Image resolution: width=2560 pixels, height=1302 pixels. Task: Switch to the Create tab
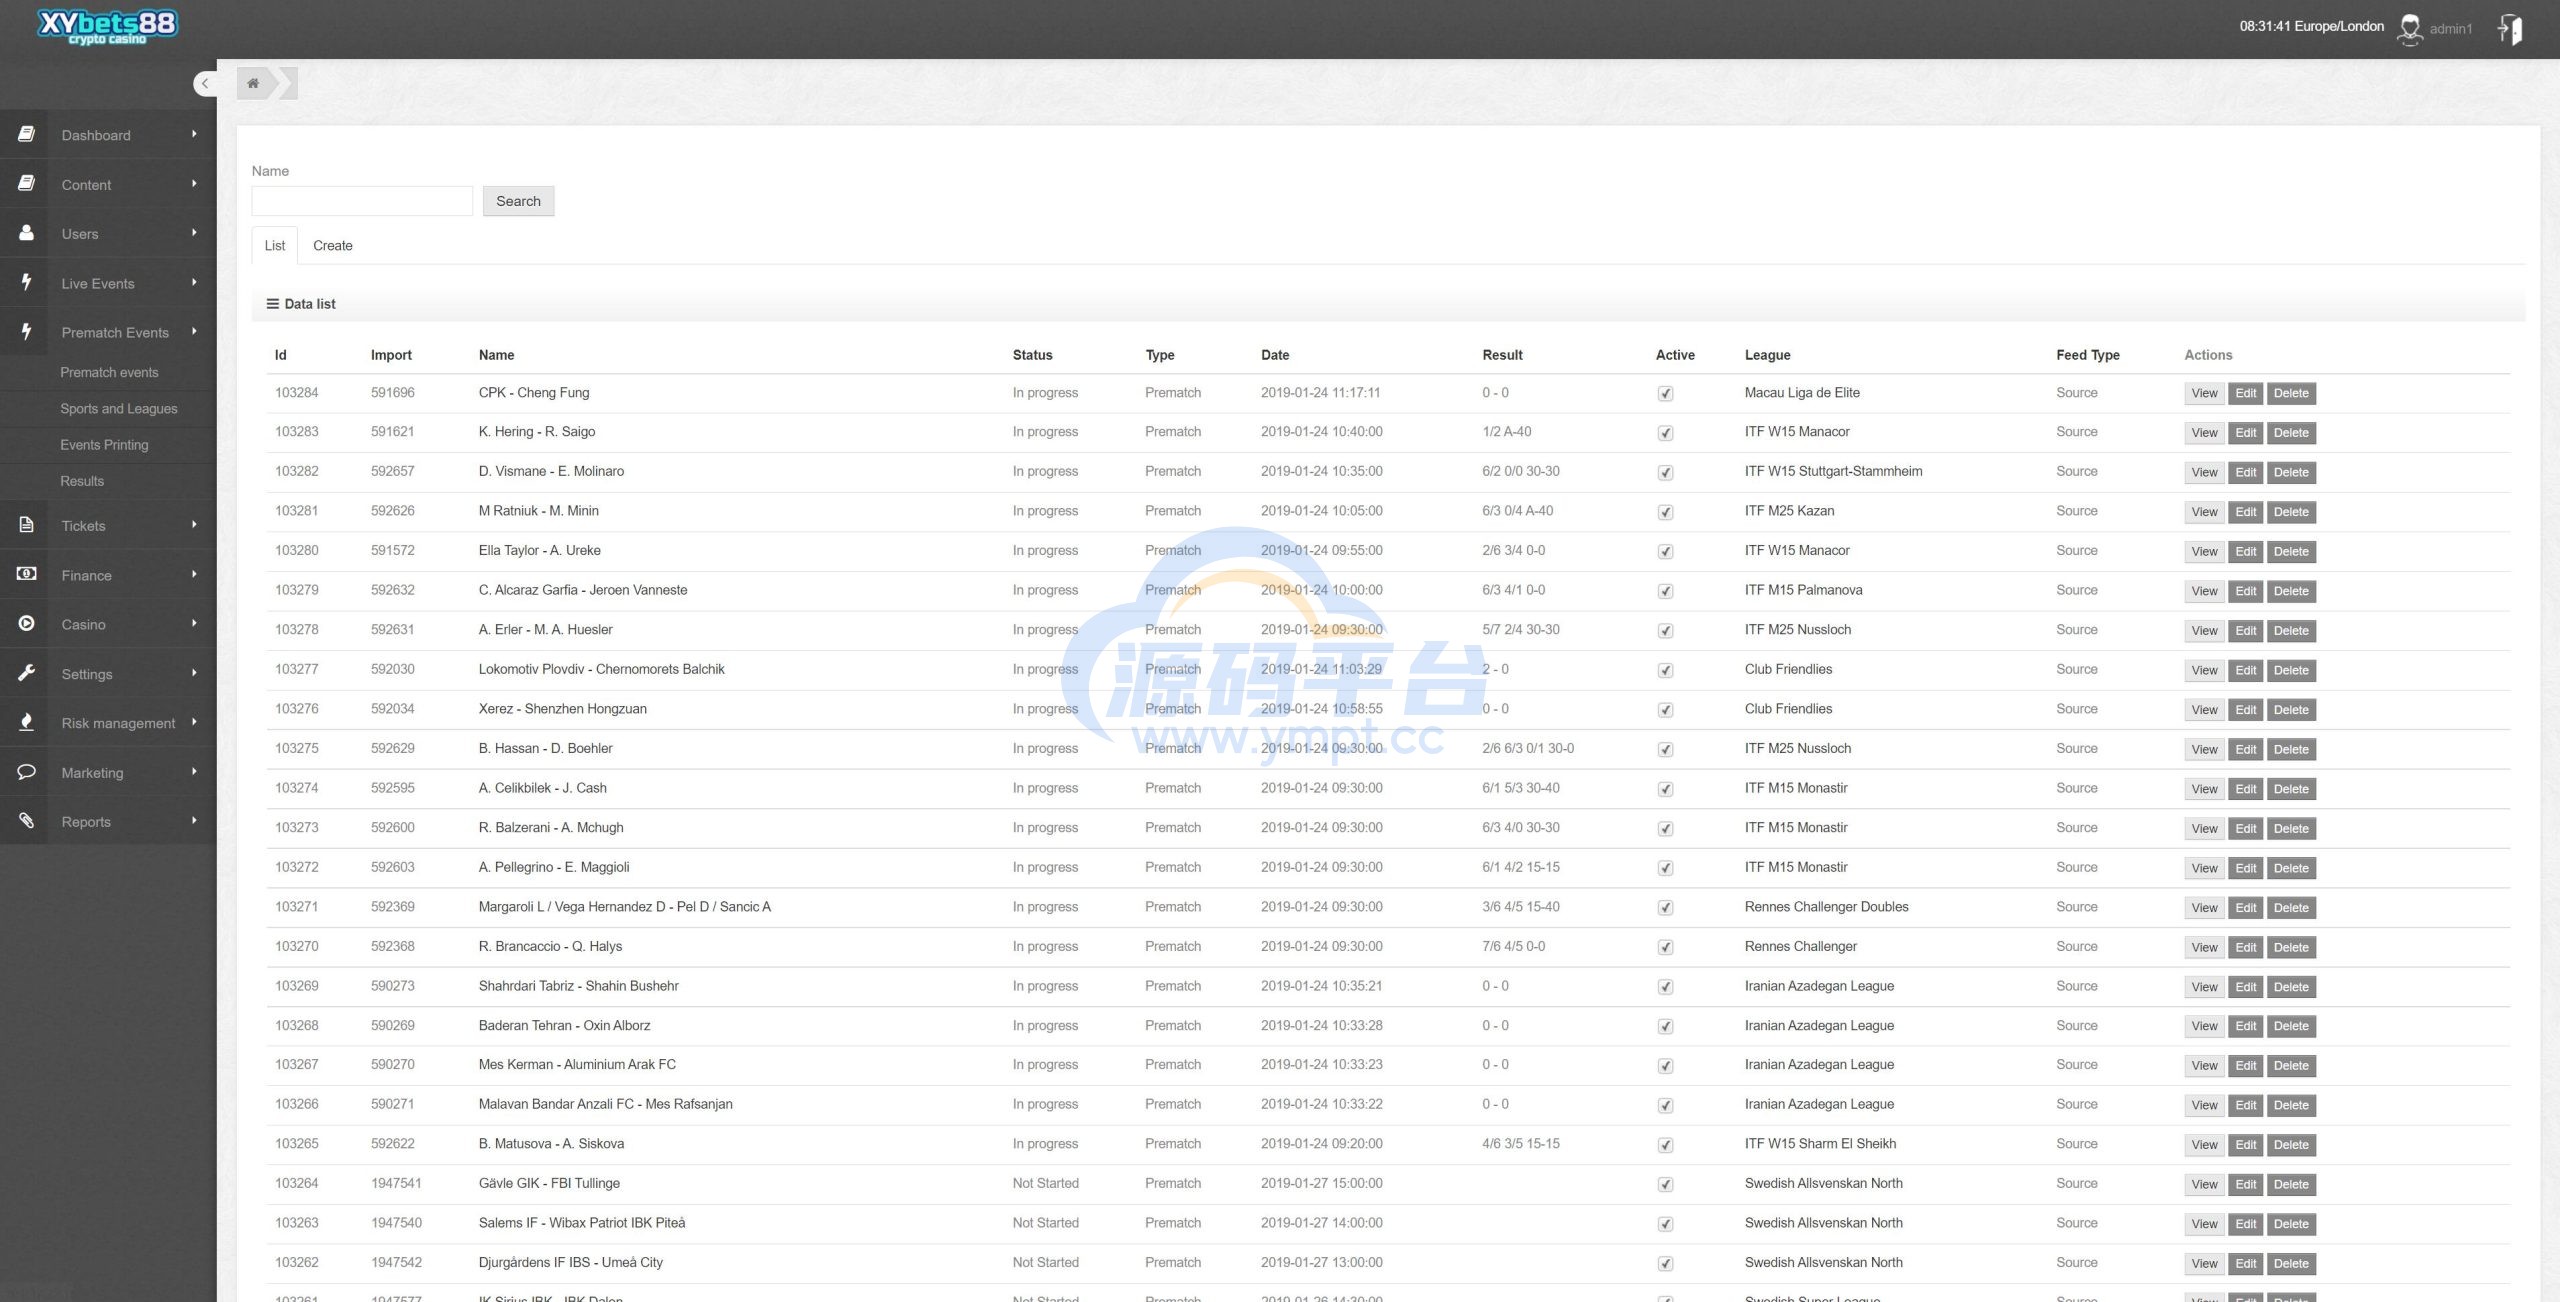click(332, 246)
